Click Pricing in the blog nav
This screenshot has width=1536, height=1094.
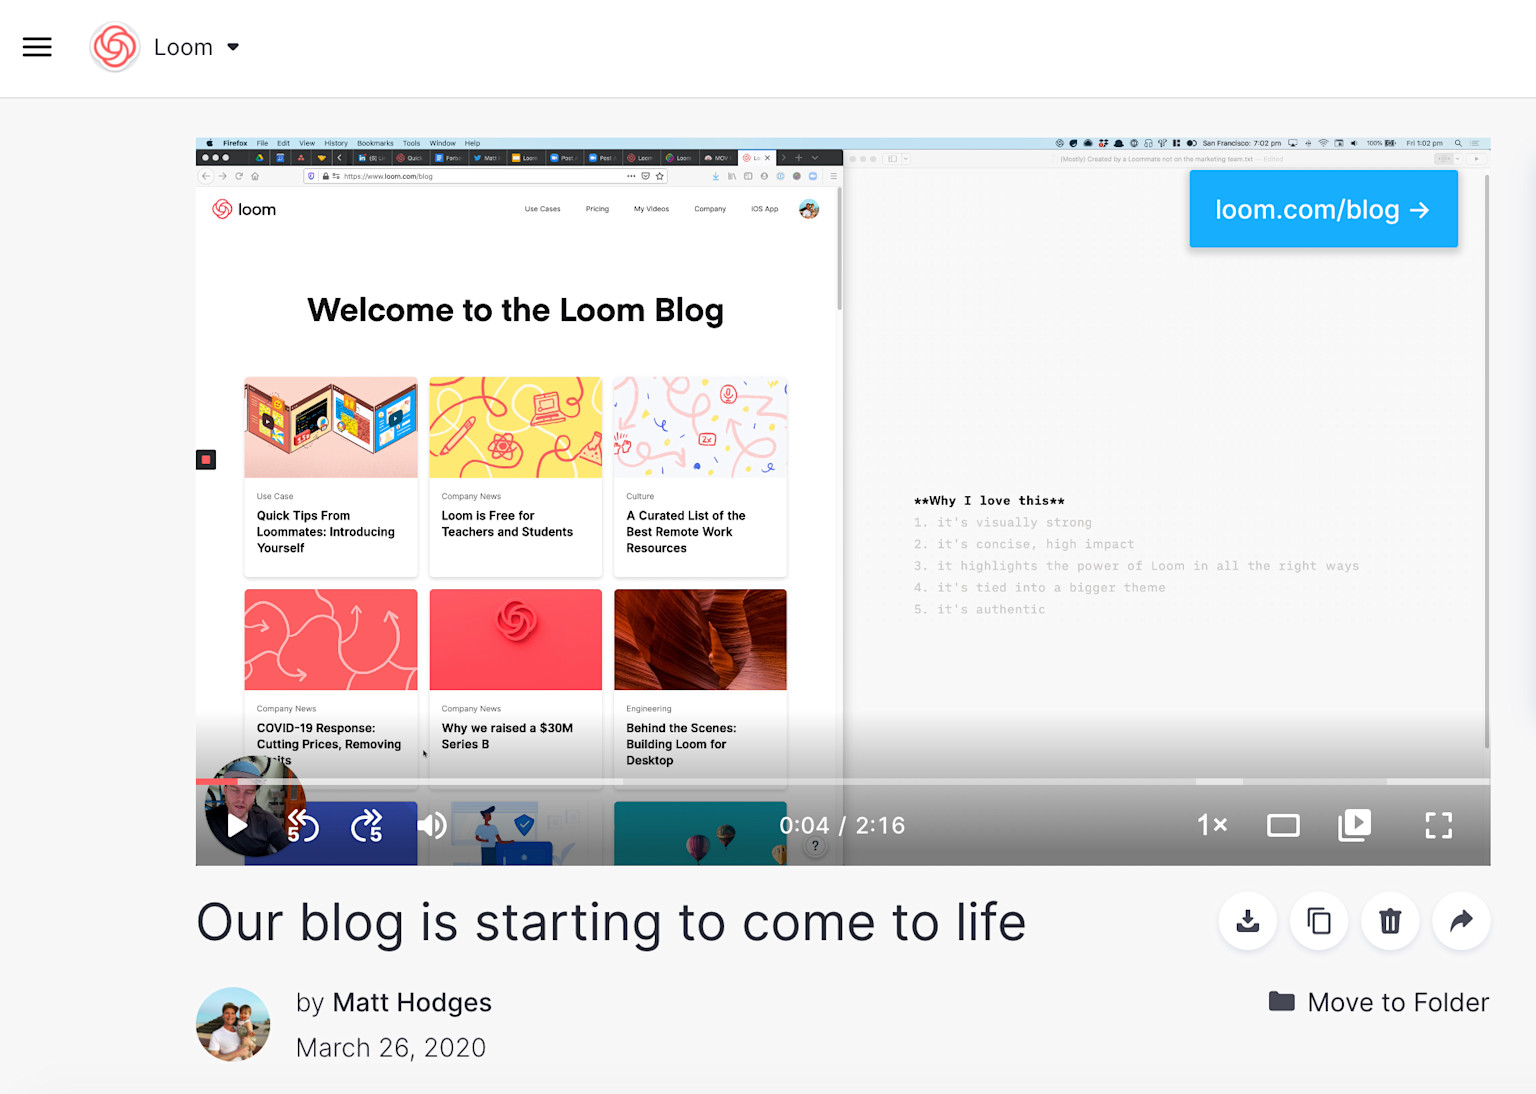pos(597,209)
